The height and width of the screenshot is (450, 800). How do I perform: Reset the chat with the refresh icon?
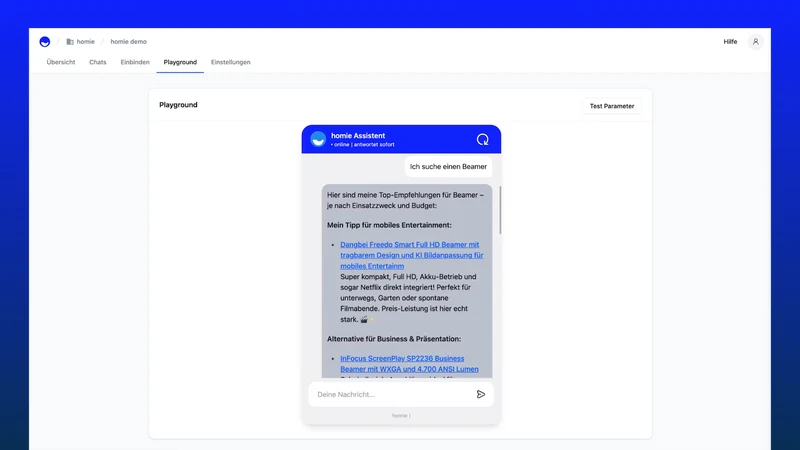click(x=482, y=139)
